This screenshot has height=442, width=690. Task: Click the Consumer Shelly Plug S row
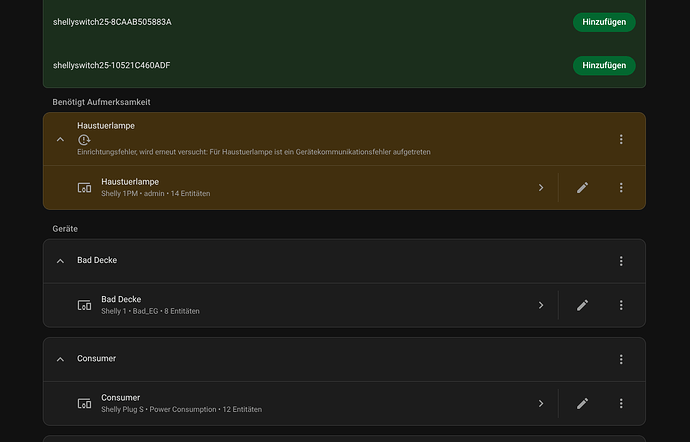tap(300, 403)
